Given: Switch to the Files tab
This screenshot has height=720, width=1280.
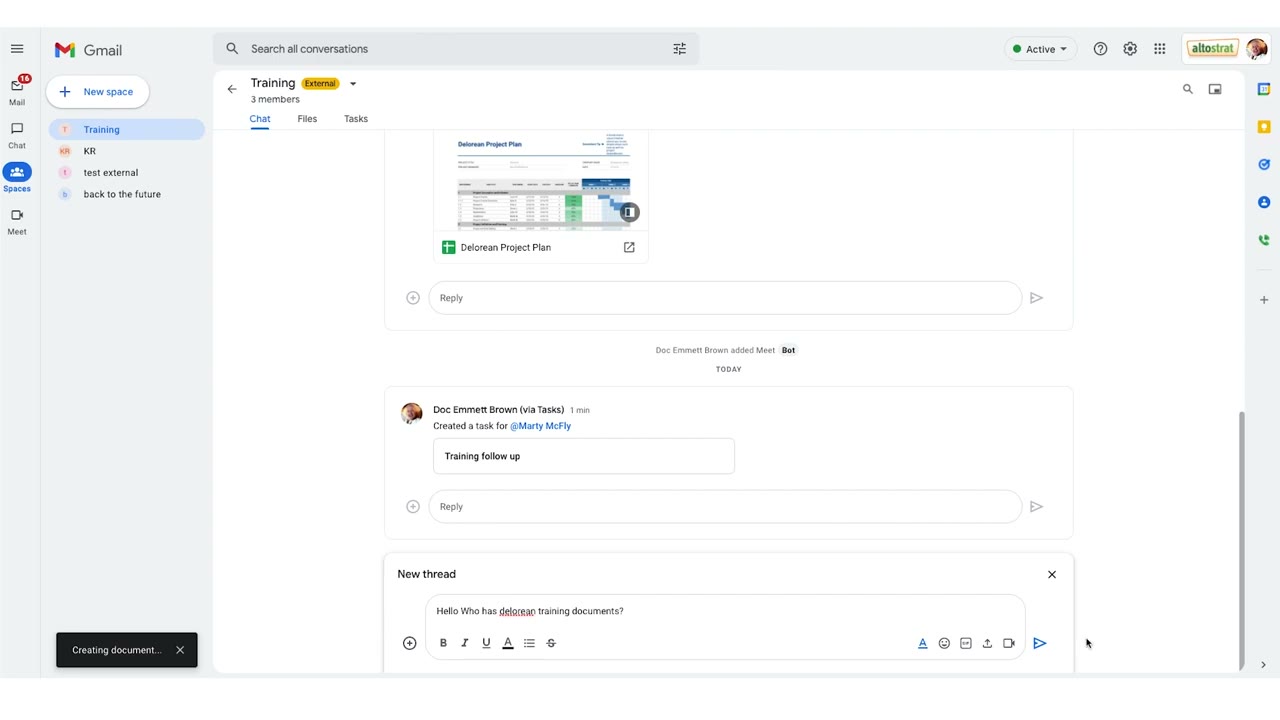Looking at the screenshot, I should coord(307,119).
